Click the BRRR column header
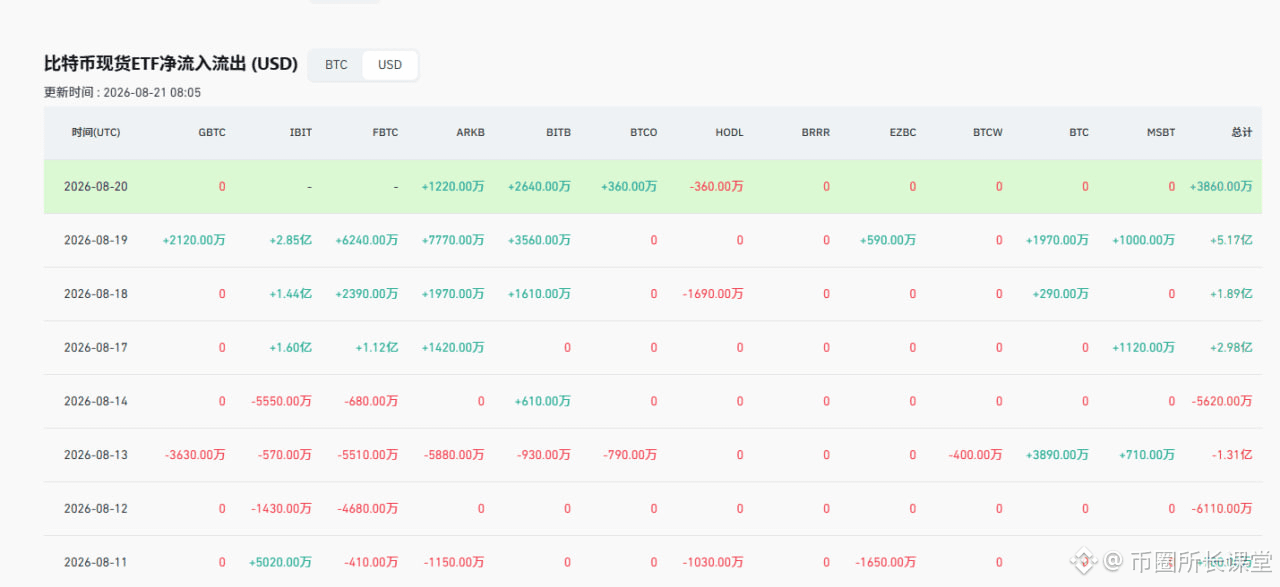 (x=816, y=133)
